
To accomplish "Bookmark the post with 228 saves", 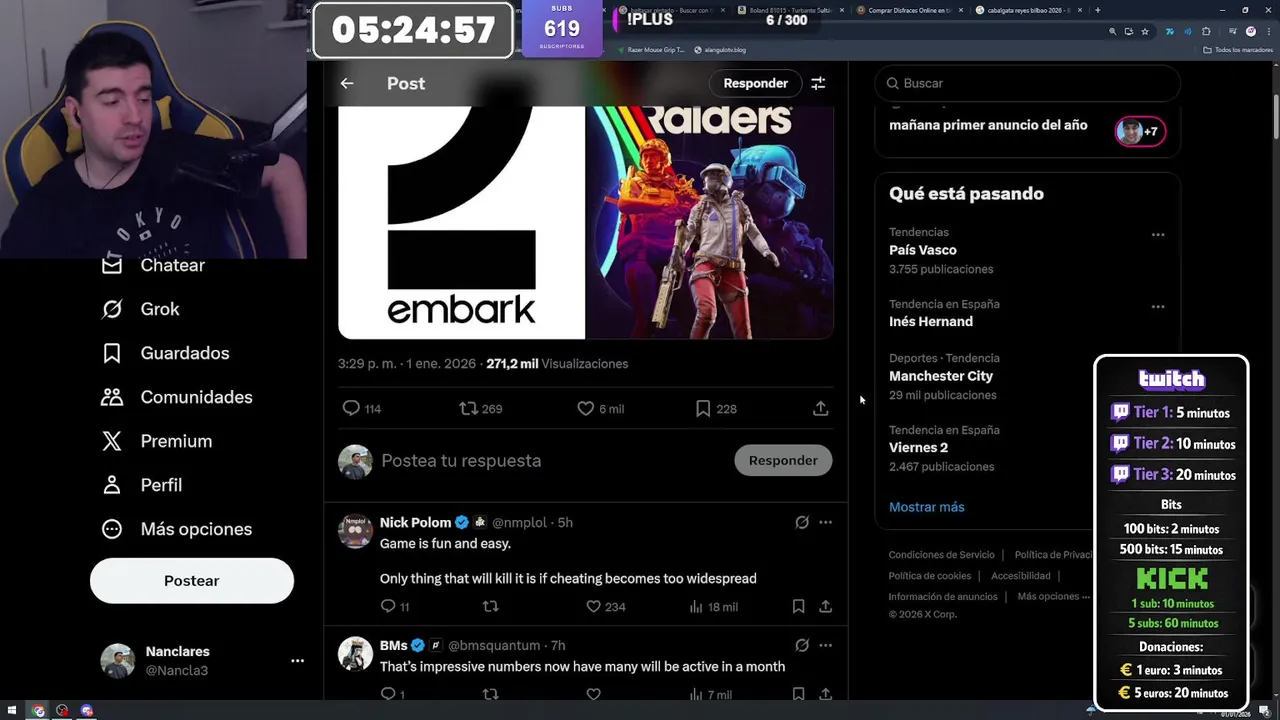I will pyautogui.click(x=703, y=408).
